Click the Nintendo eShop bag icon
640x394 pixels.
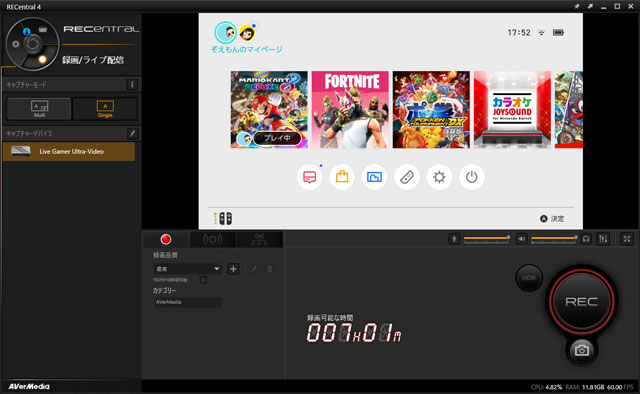coord(342,177)
